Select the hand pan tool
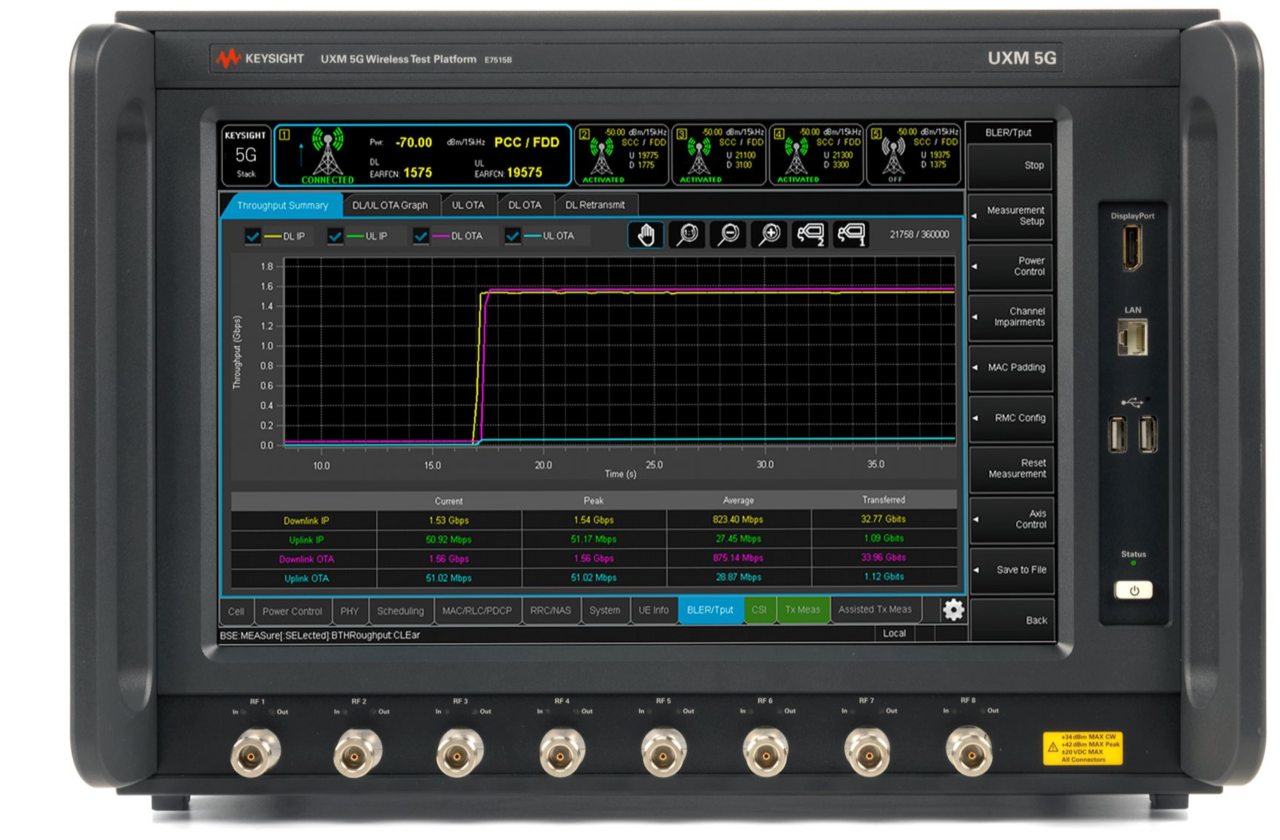The width and height of the screenshot is (1280, 840). tap(646, 235)
